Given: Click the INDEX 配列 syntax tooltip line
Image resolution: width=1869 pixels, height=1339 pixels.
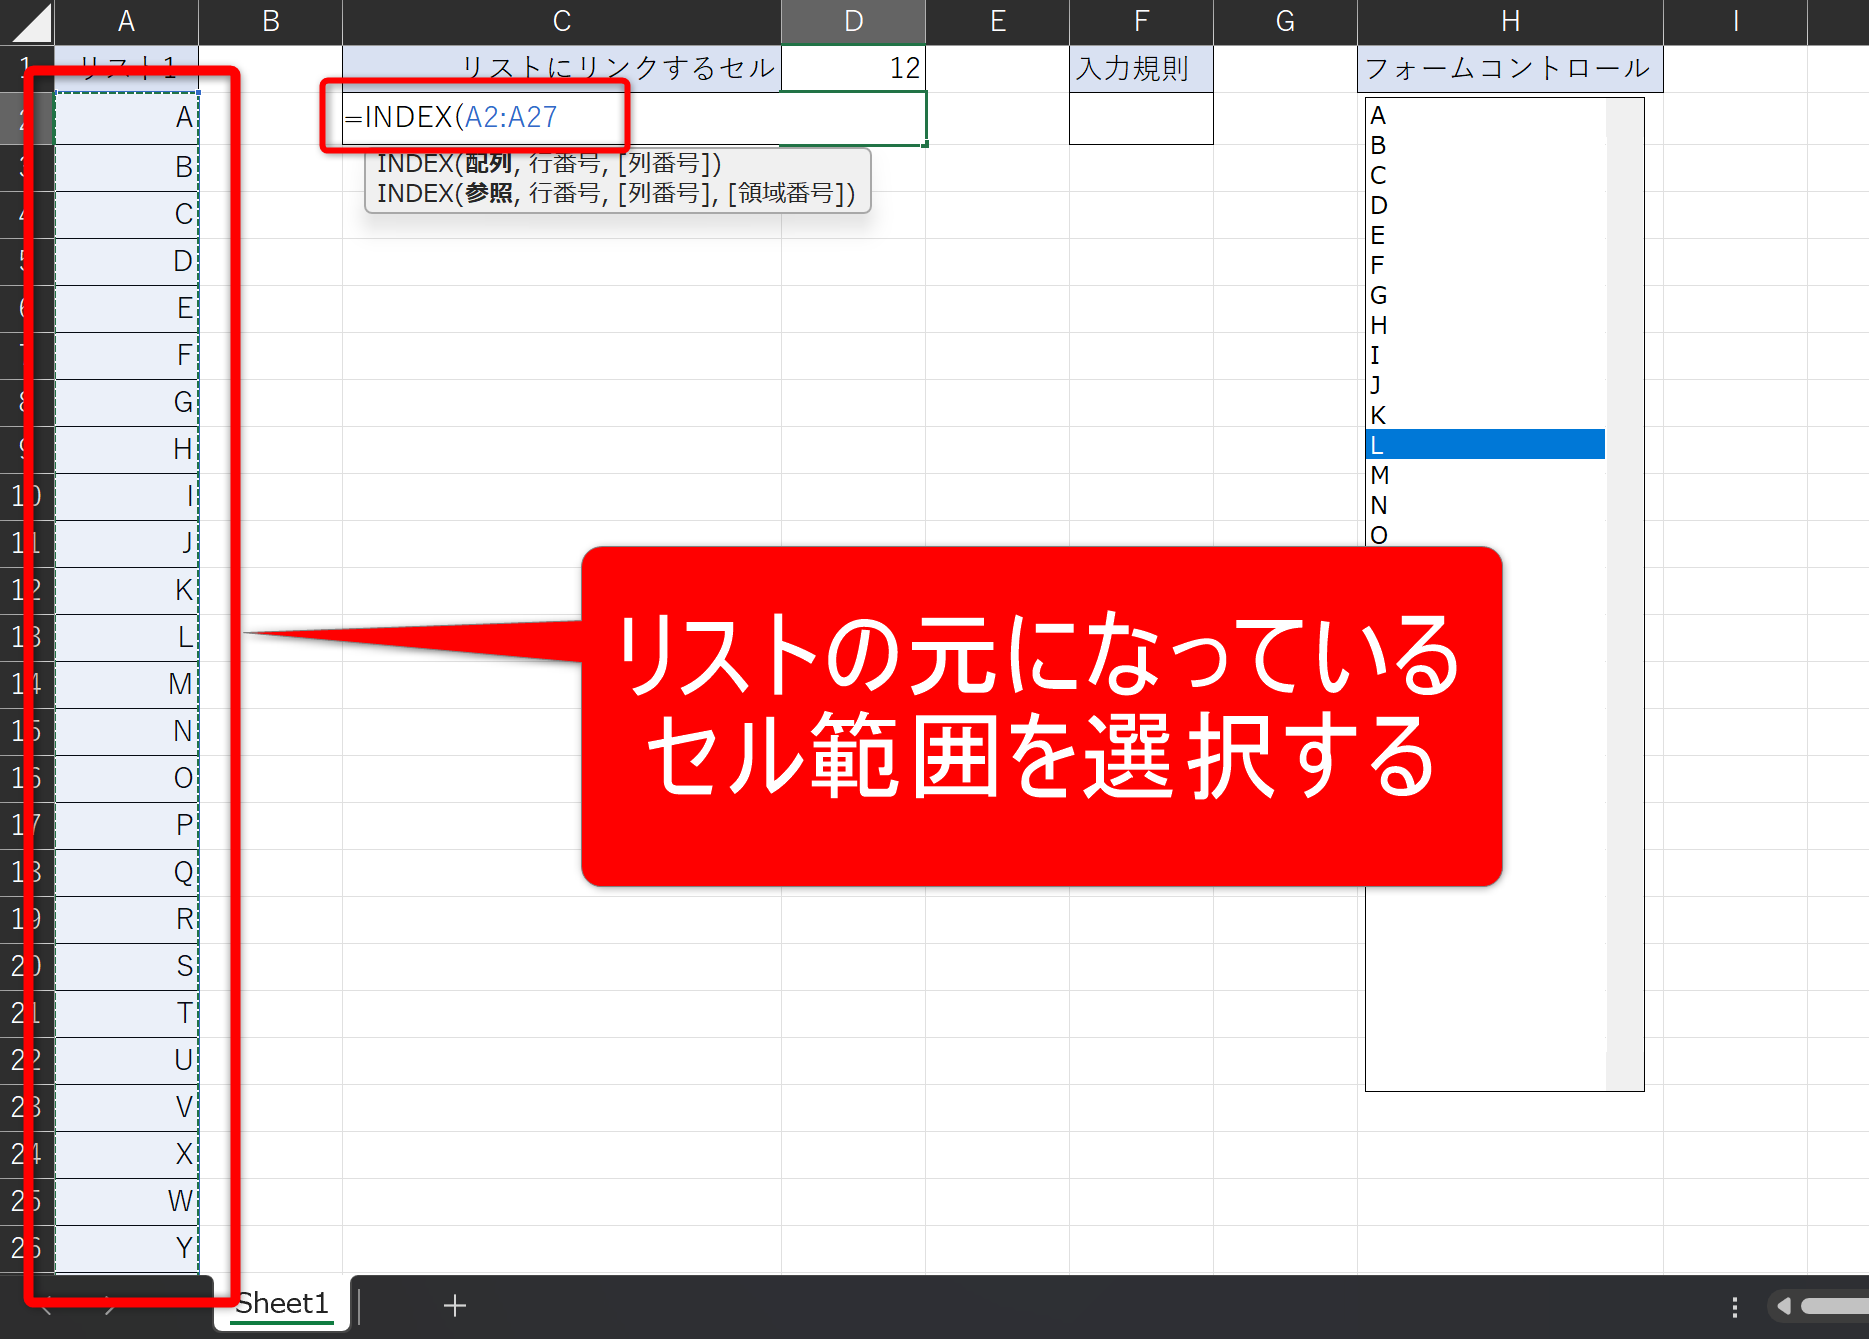Looking at the screenshot, I should pos(549,164).
